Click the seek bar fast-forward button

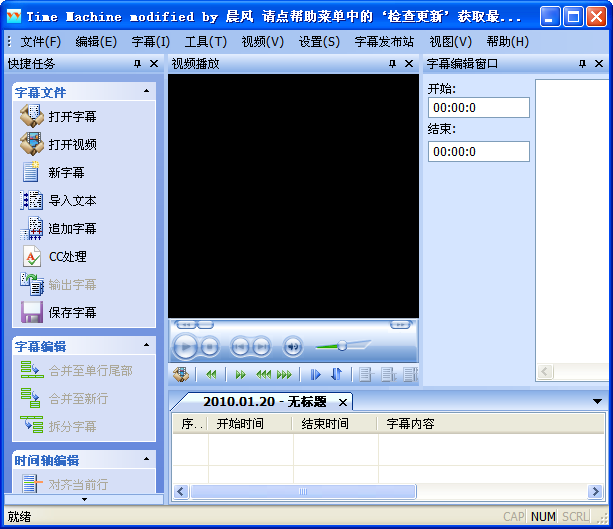(x=400, y=325)
